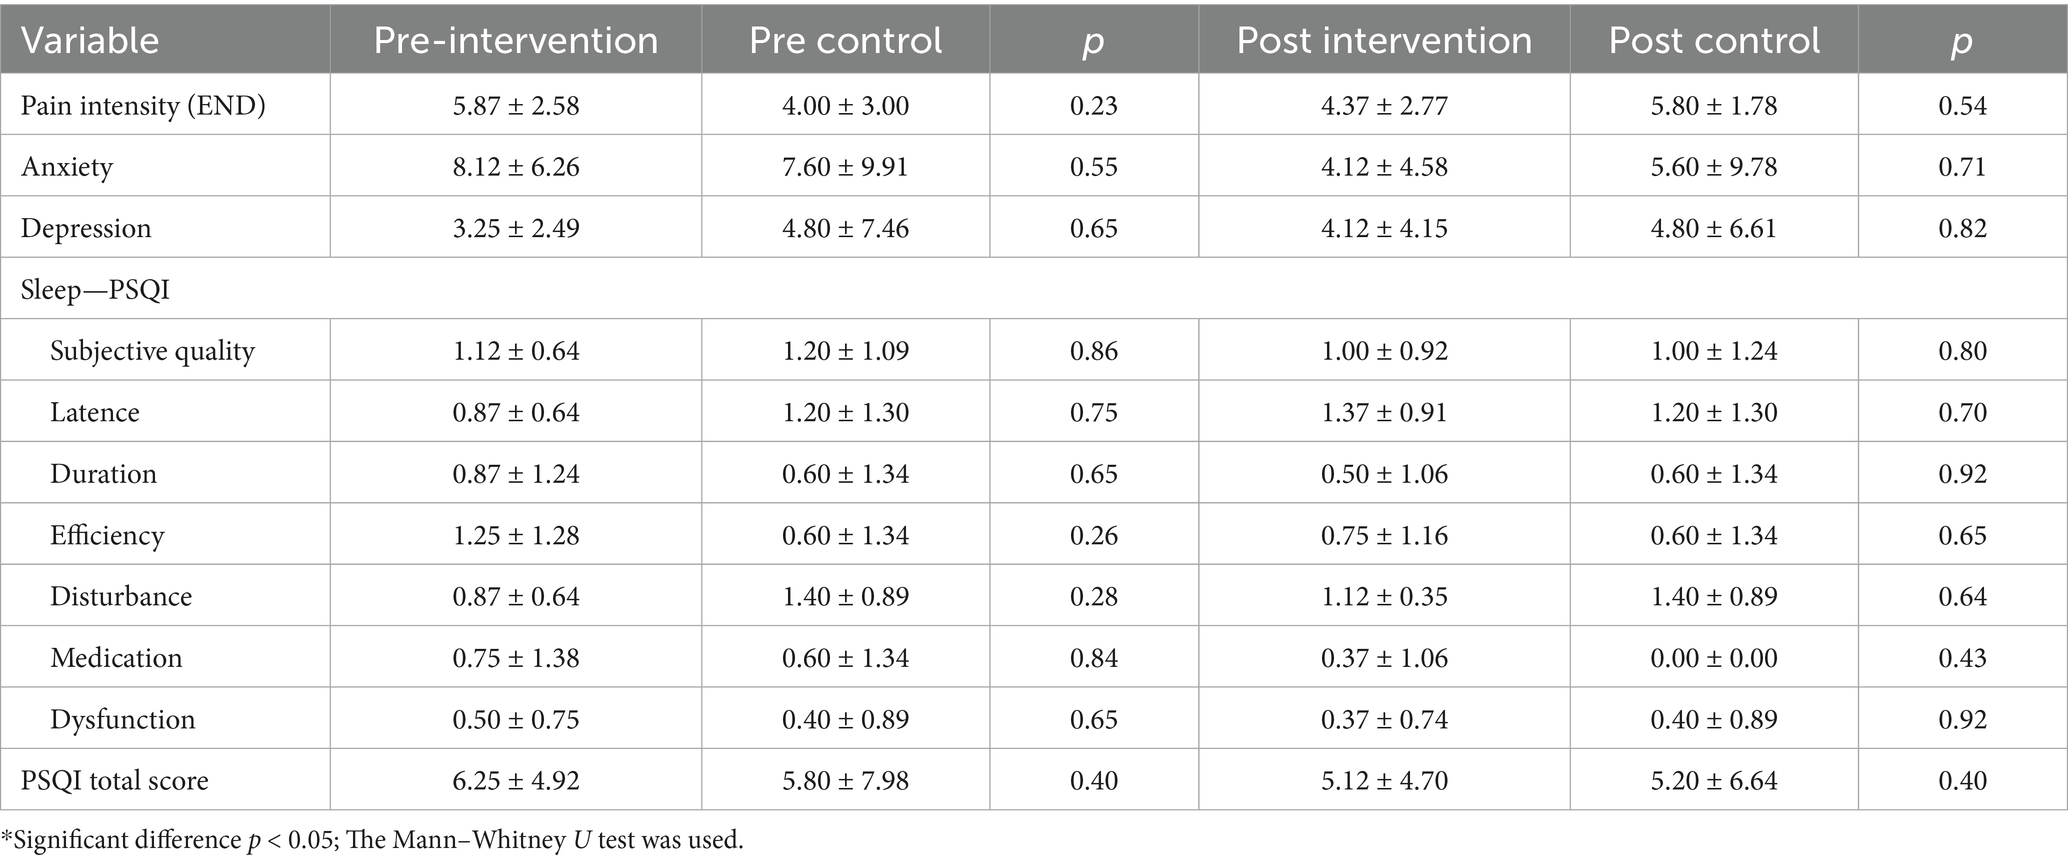The width and height of the screenshot is (2068, 864).
Task: Select the 0.23 p-value in pain row
Action: (x=1094, y=105)
